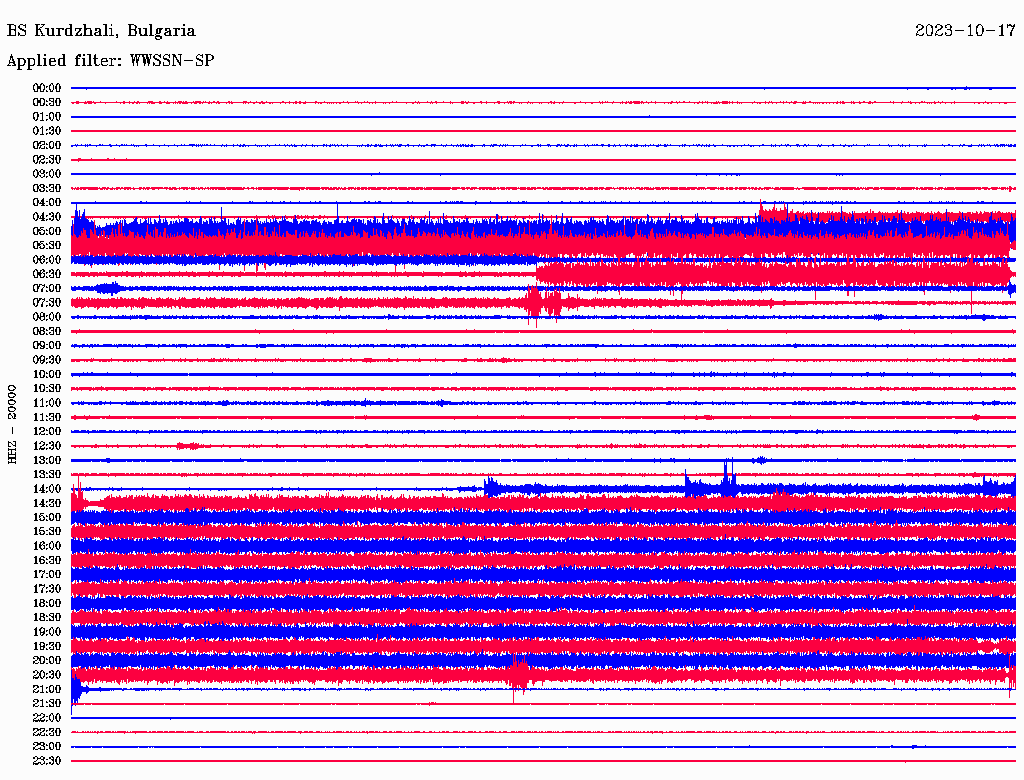Select the 00:30 time label
The image size is (1024, 780).
point(46,102)
